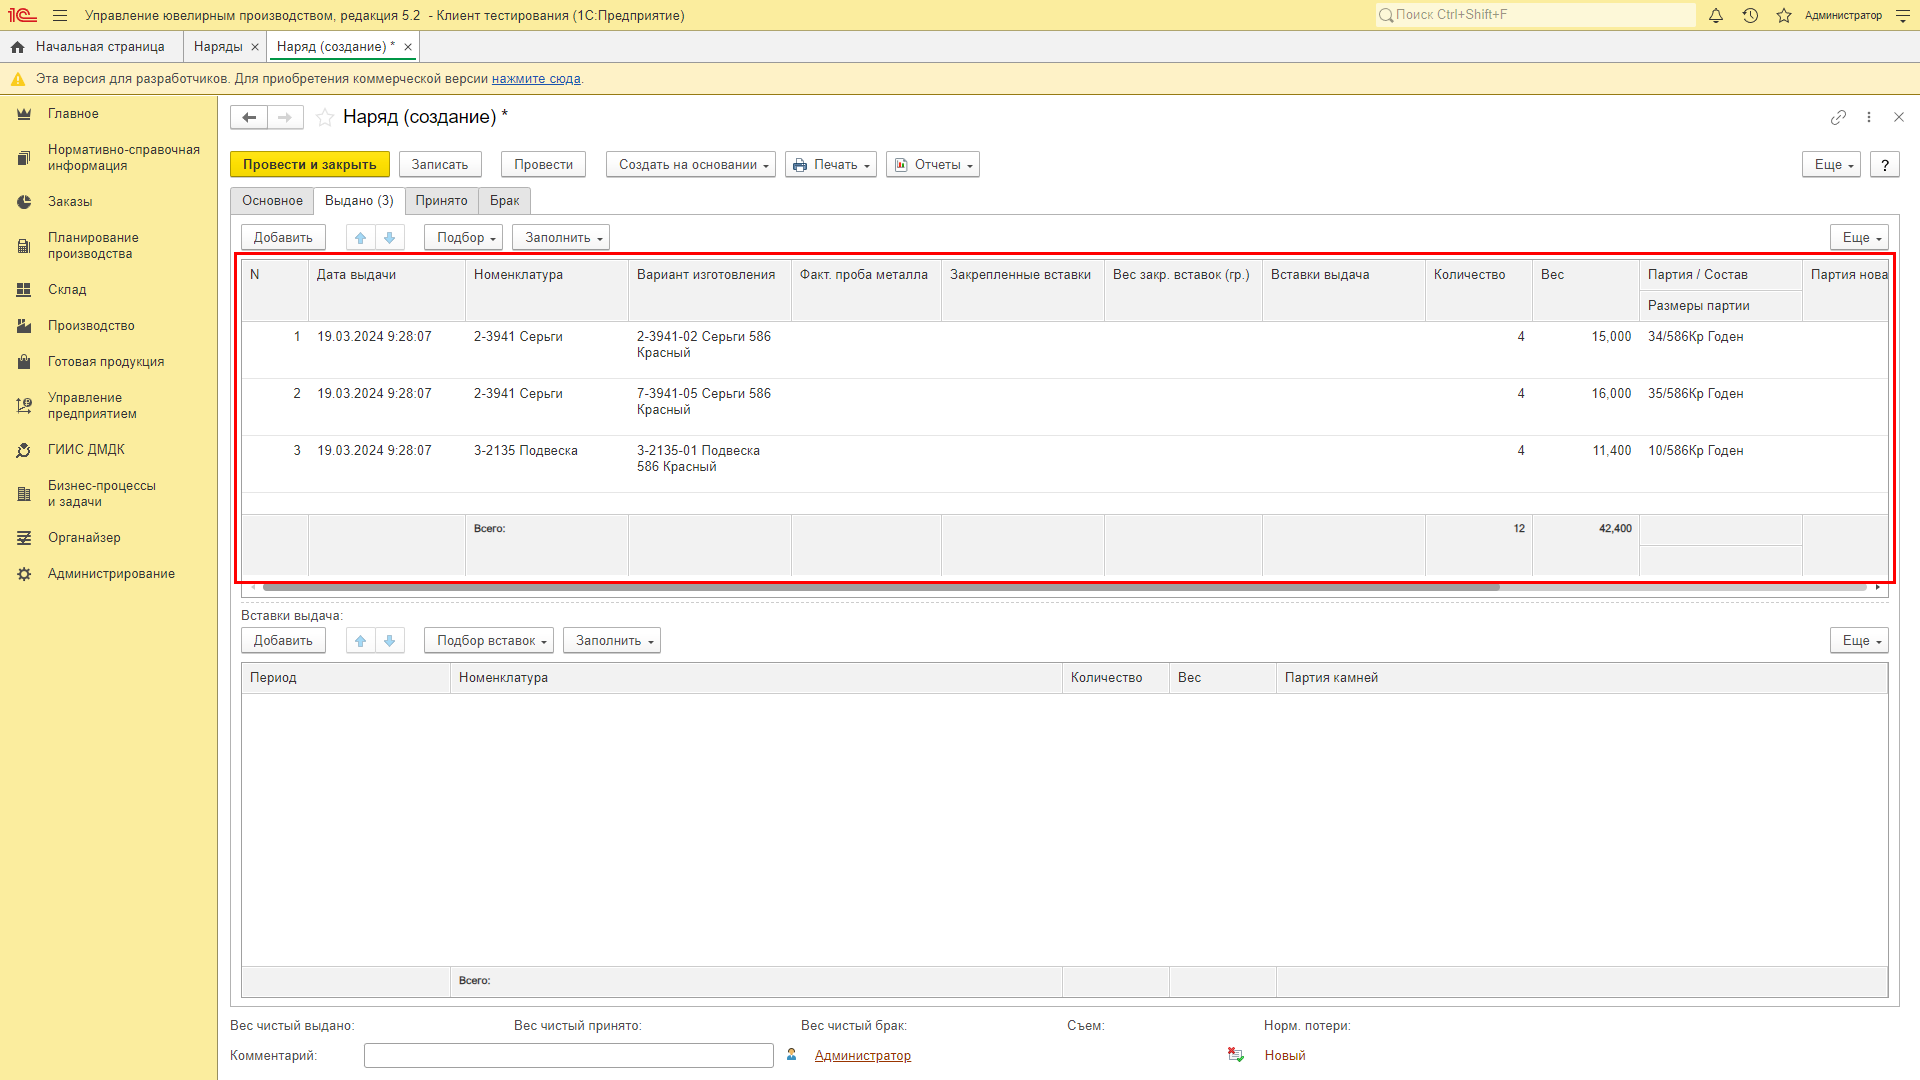
Task: Expand Отчеты dropdown menu
Action: pyautogui.click(x=933, y=165)
